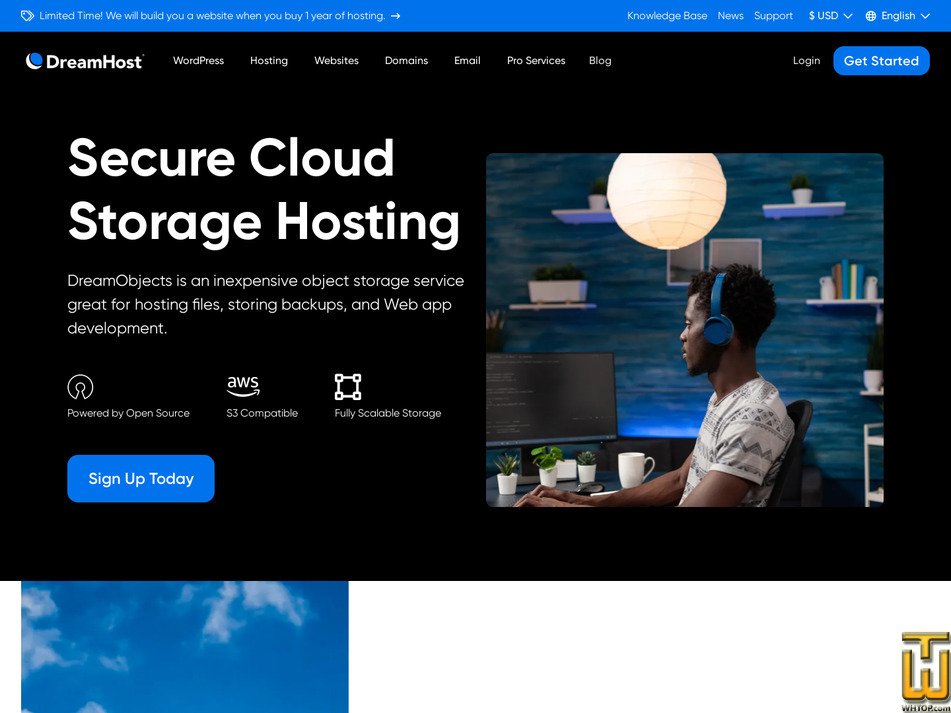Select the Powered by Open Source icon
This screenshot has height=713, width=951.
(x=80, y=387)
